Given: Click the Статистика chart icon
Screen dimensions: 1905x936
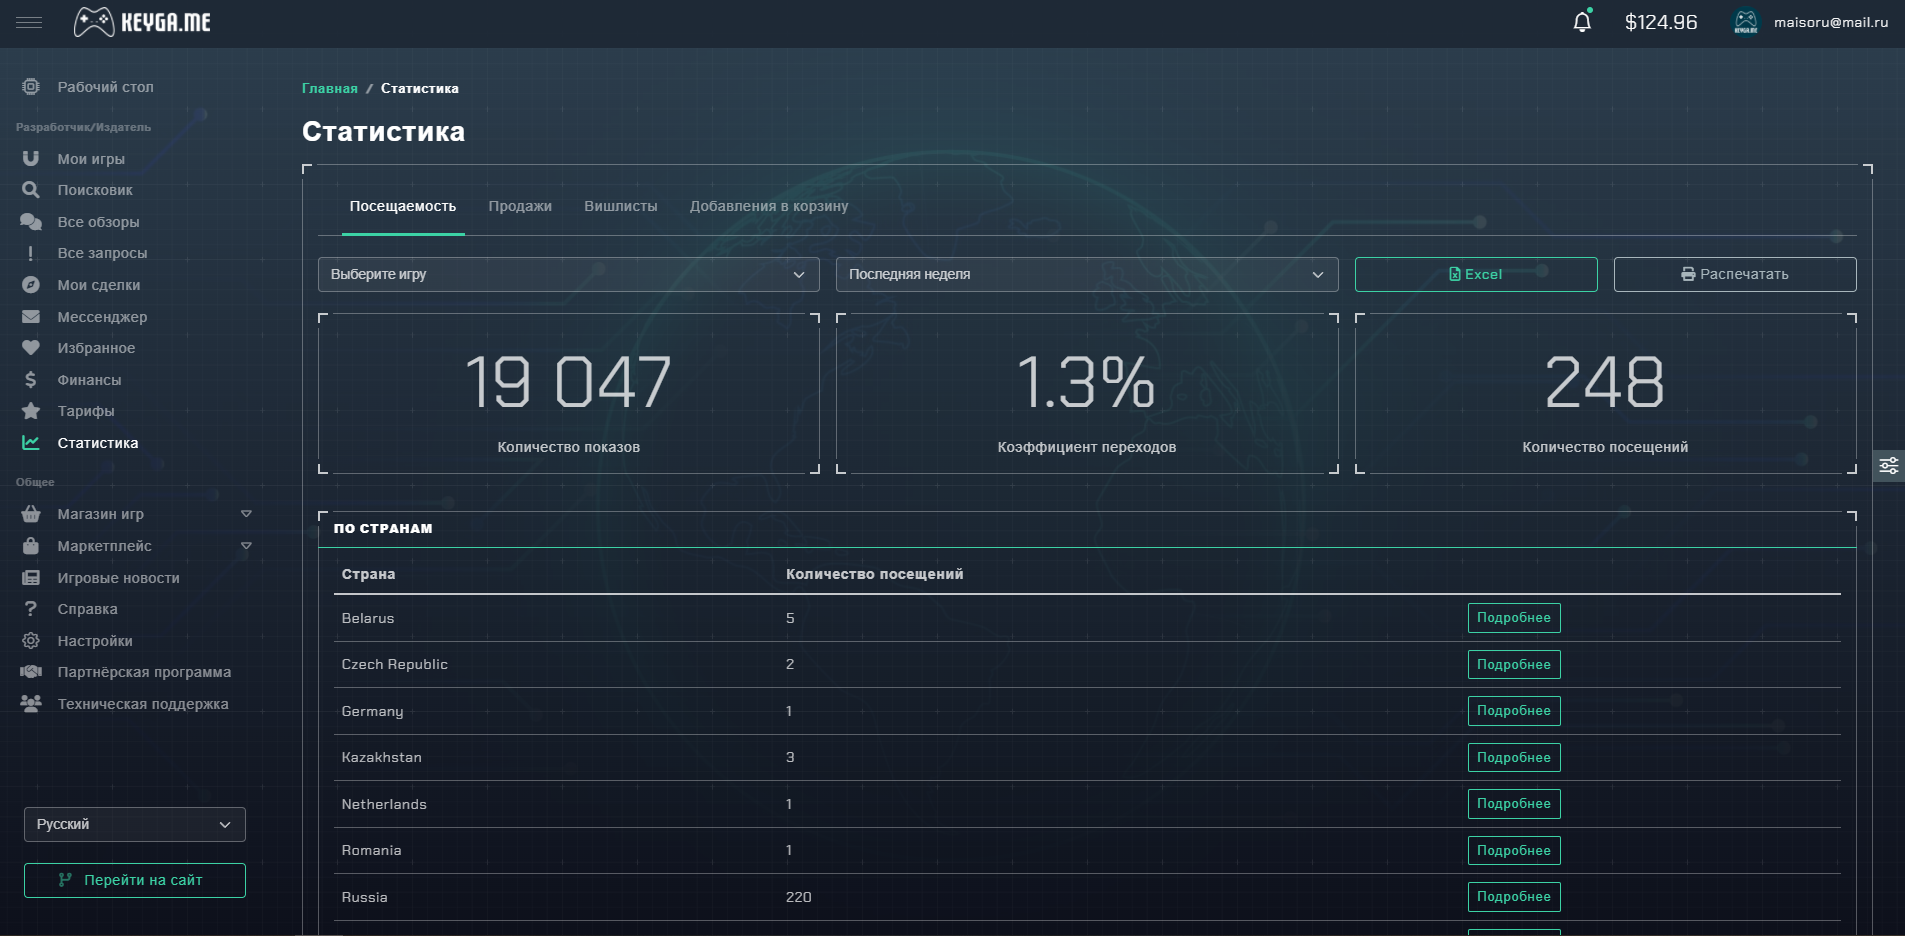Looking at the screenshot, I should pyautogui.click(x=31, y=443).
